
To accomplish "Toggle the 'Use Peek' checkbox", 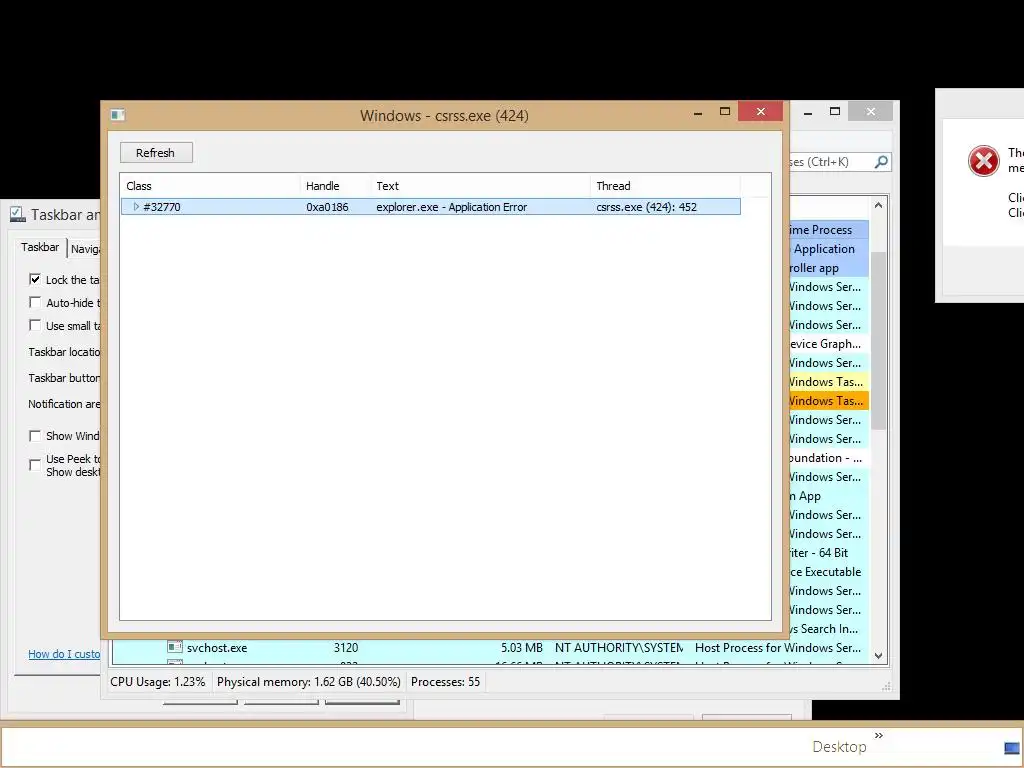I will 35,465.
